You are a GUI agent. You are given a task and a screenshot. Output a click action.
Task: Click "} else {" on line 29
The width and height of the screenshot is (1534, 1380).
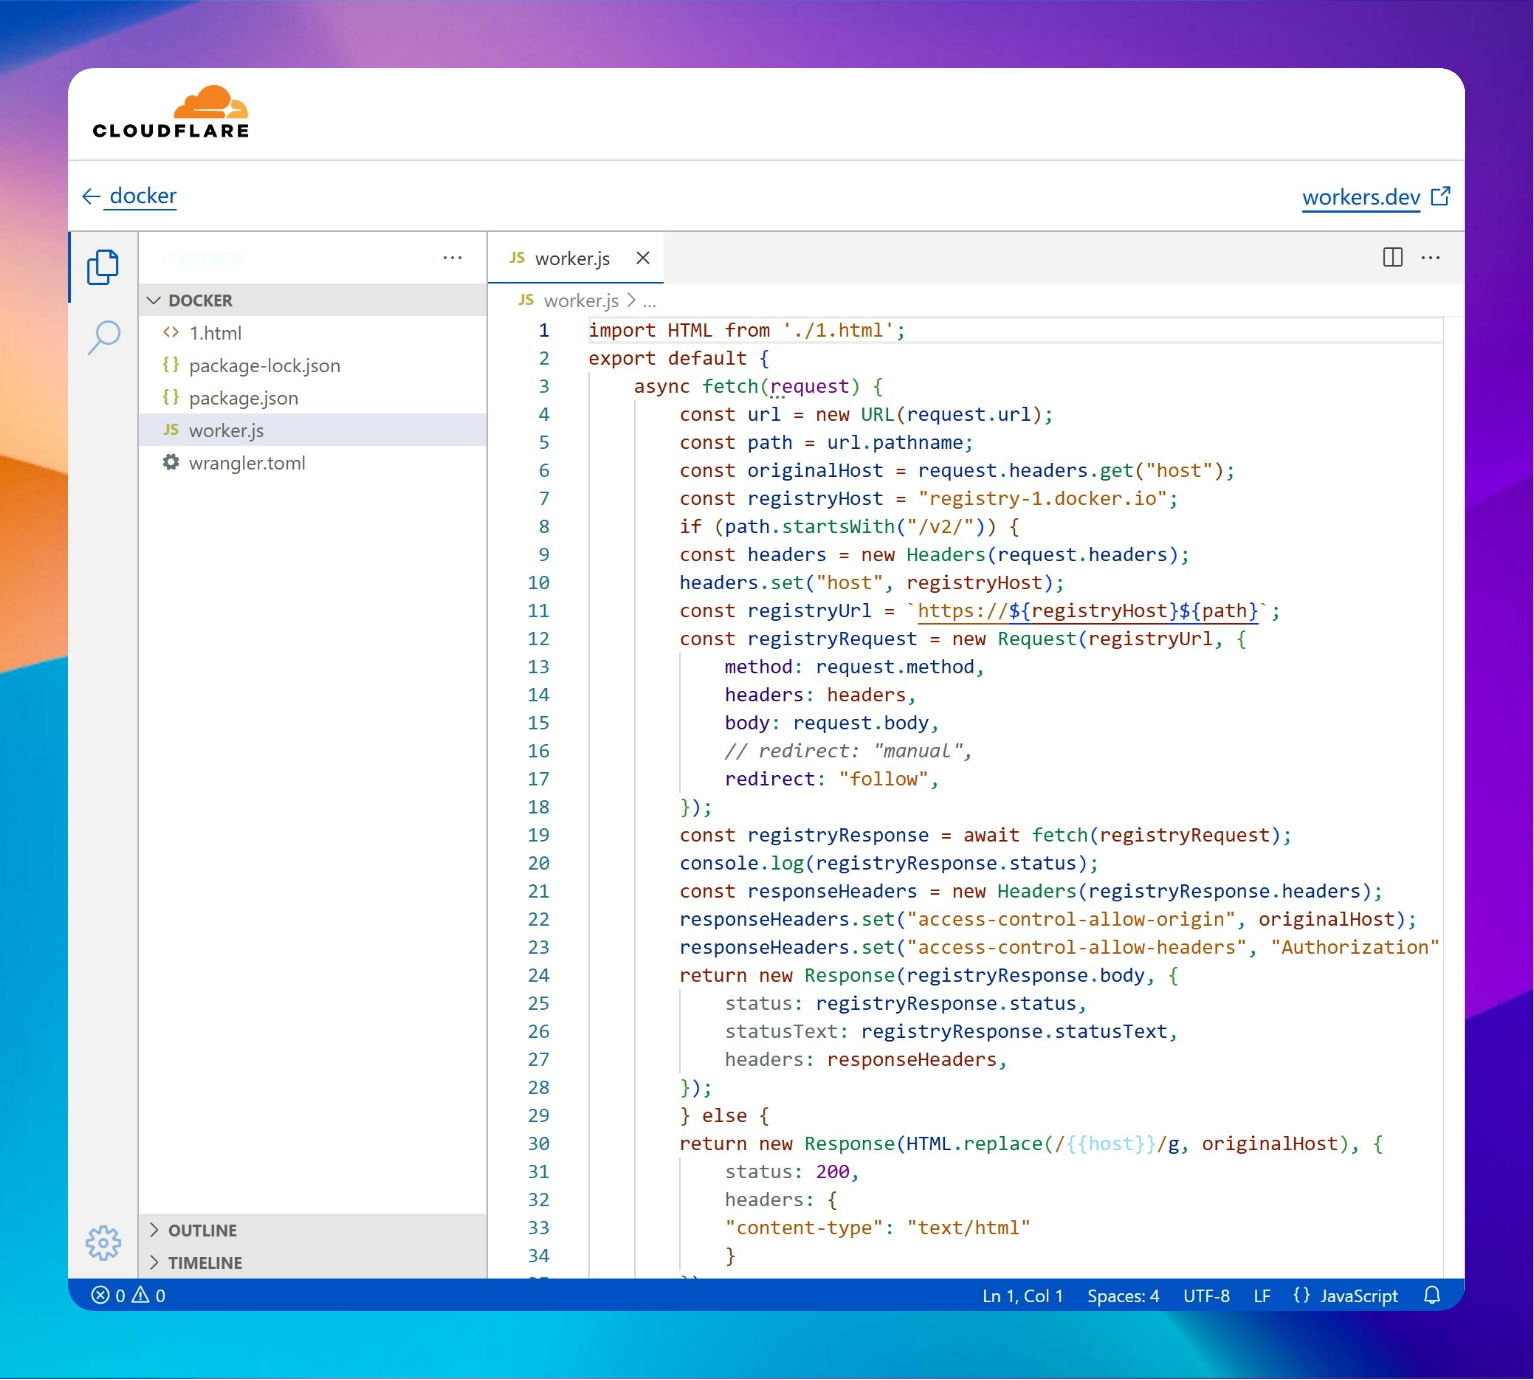pyautogui.click(x=724, y=1115)
